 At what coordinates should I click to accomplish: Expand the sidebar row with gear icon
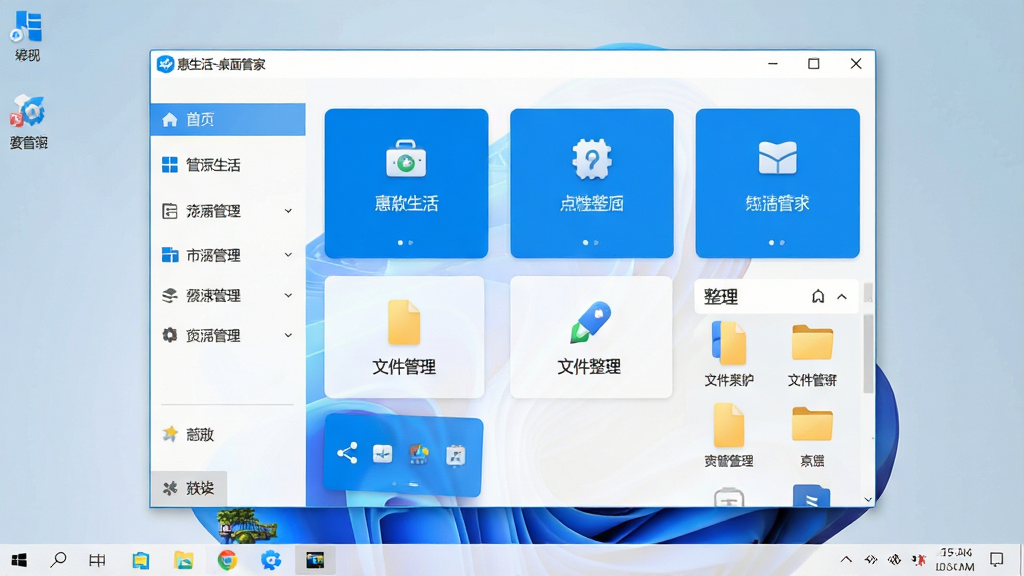[288, 335]
